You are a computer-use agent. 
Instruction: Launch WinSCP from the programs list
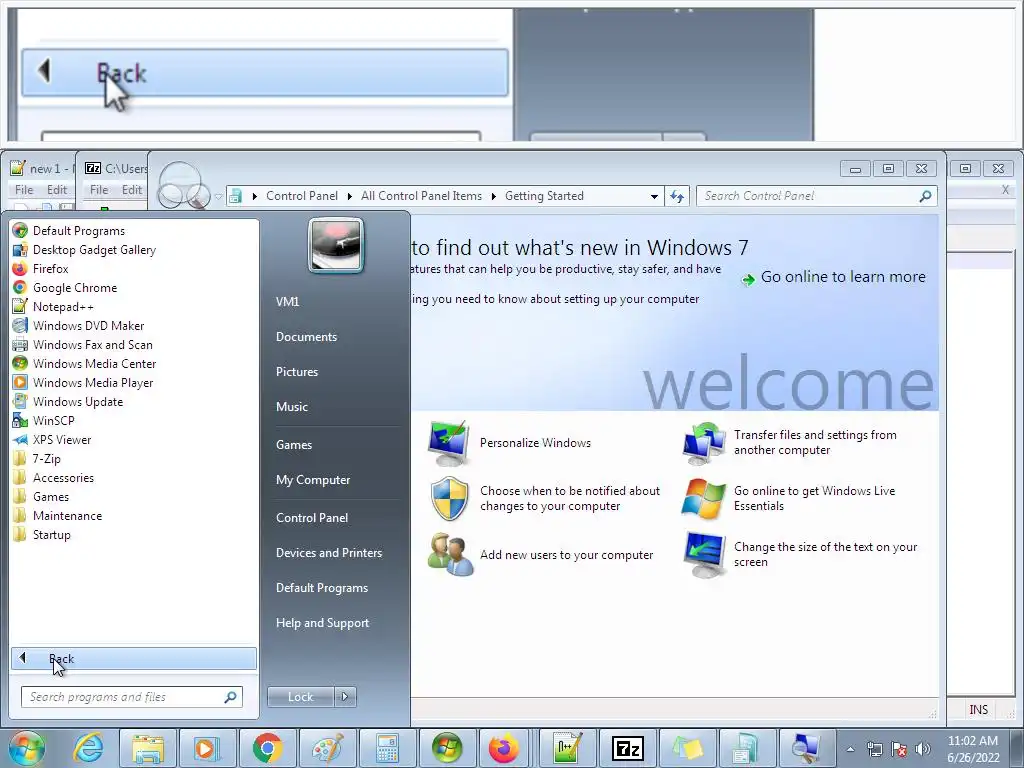point(54,420)
